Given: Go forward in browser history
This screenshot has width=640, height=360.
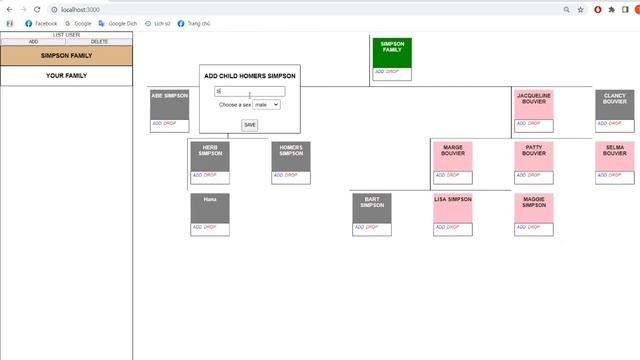Looking at the screenshot, I should (x=23, y=9).
